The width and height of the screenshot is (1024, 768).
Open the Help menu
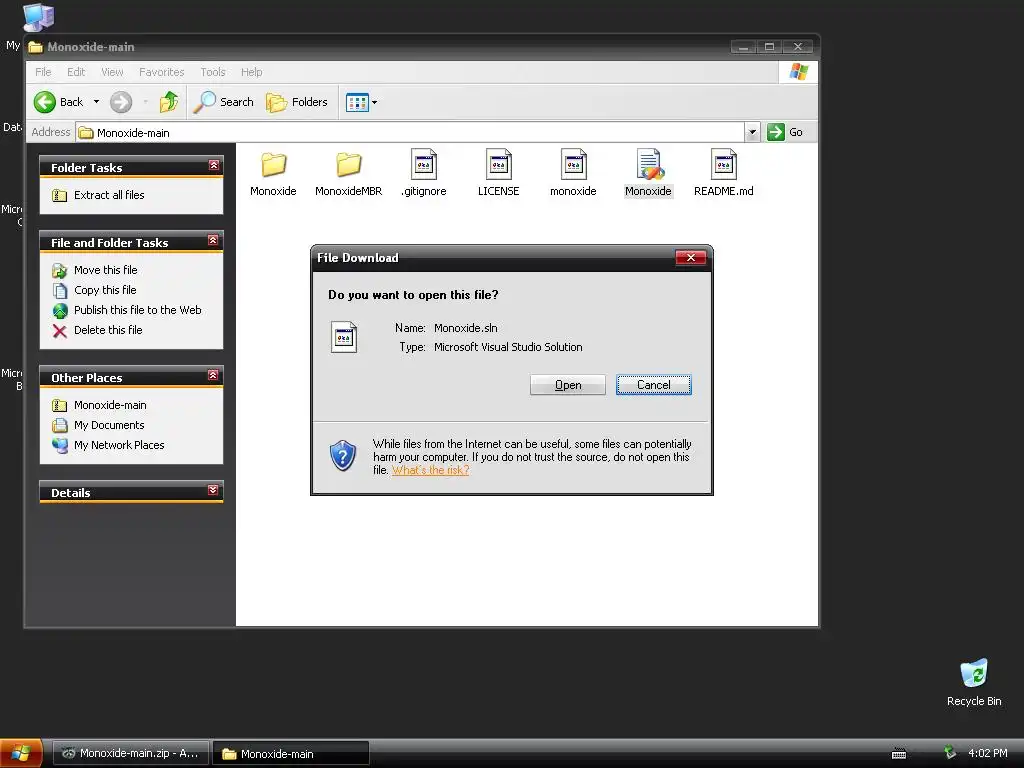coord(251,72)
